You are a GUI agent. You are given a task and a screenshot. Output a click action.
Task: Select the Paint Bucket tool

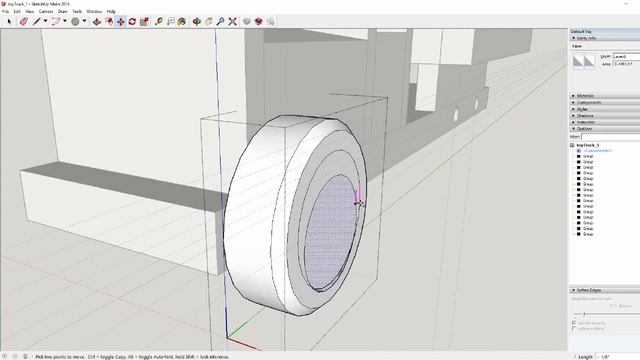click(x=182, y=22)
